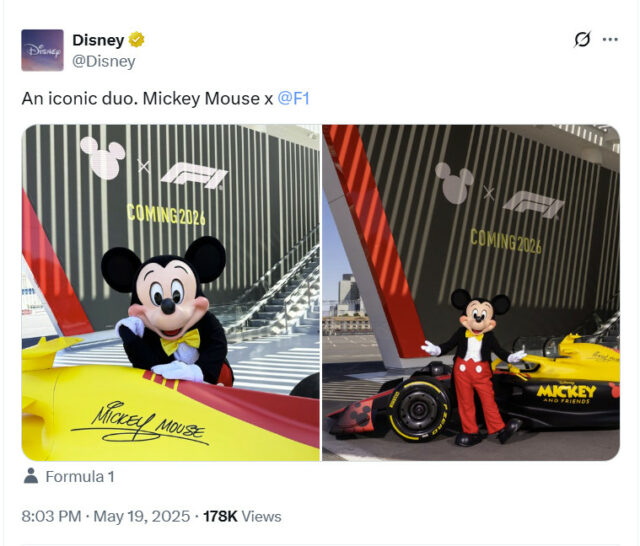The height and width of the screenshot is (546, 640).
Task: Click the May 19, 2025 date
Action: click(x=142, y=516)
